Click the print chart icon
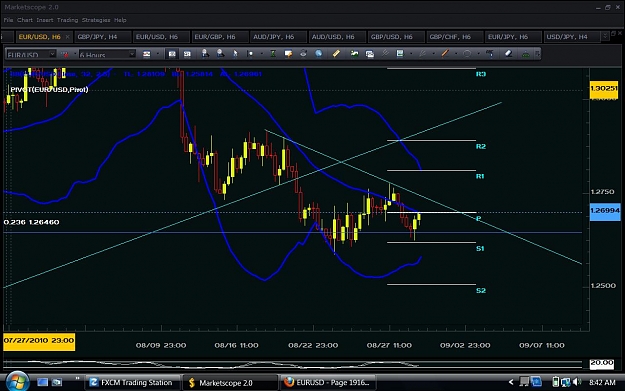625x391 pixels. [x=303, y=53]
